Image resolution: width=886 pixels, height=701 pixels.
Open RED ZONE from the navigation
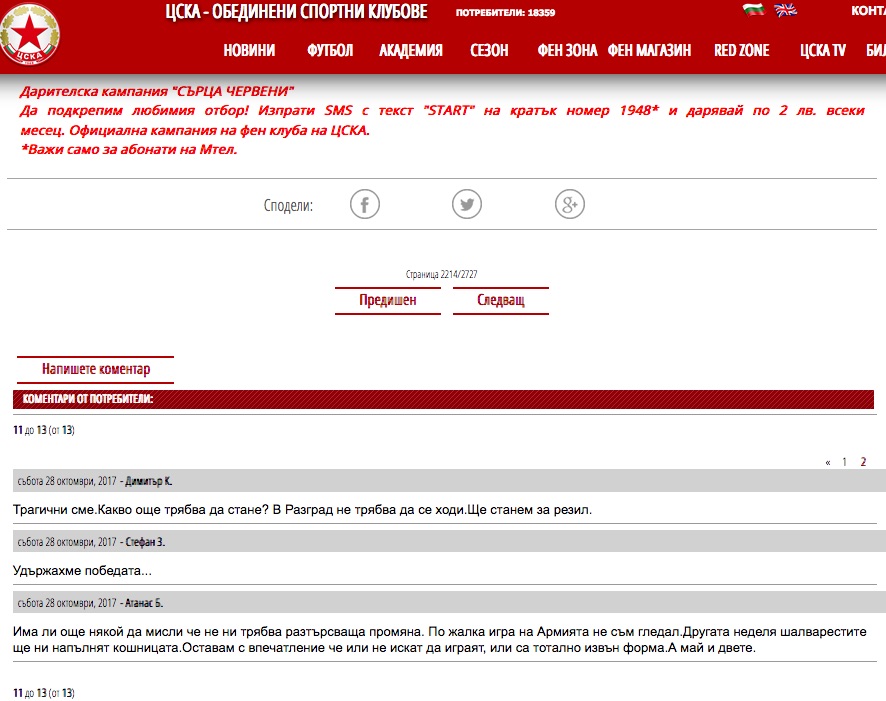tap(742, 51)
